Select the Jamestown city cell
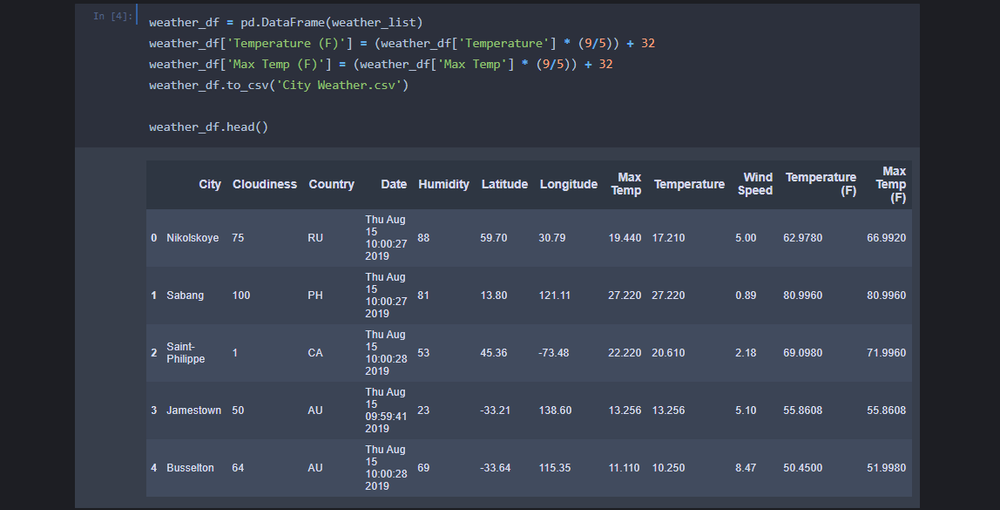This screenshot has width=1000, height=510. 194,410
